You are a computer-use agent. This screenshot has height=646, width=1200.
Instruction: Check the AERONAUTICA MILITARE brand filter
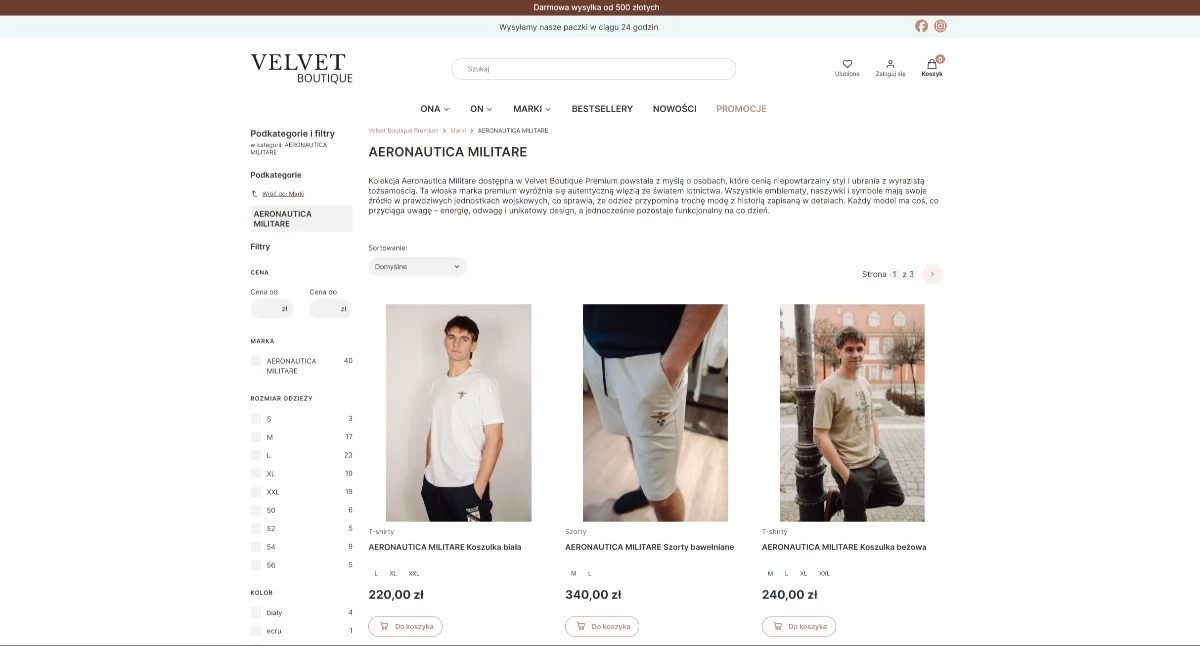[256, 361]
